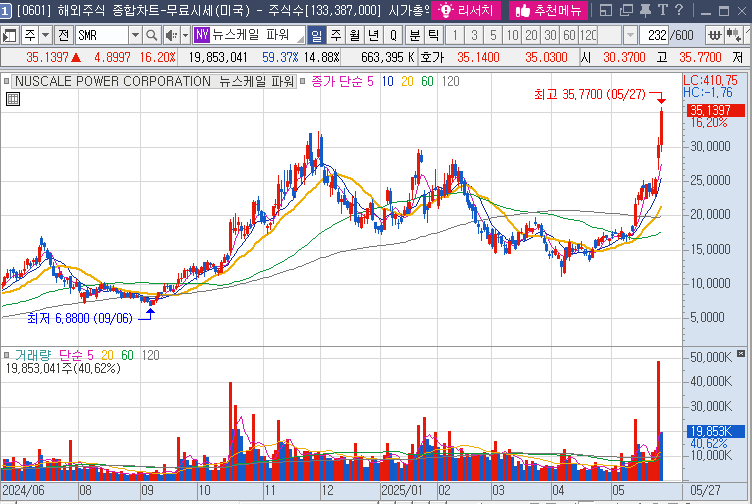Expand the 뉴스케일 파워 name box corner

click(301, 39)
